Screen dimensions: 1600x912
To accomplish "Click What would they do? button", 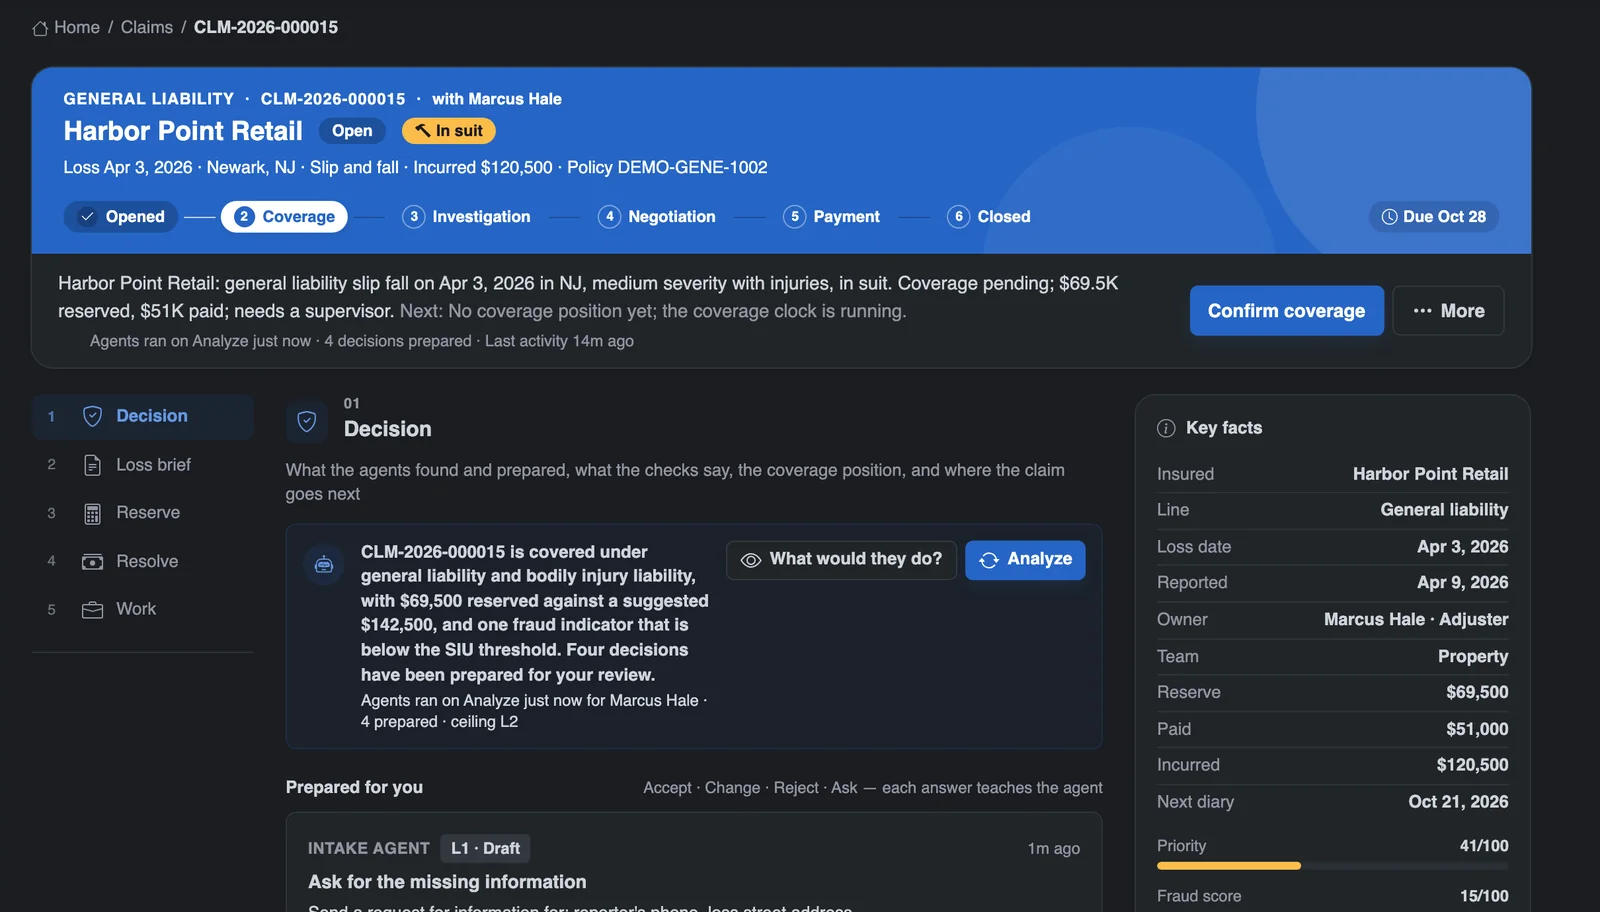I will [x=841, y=560].
